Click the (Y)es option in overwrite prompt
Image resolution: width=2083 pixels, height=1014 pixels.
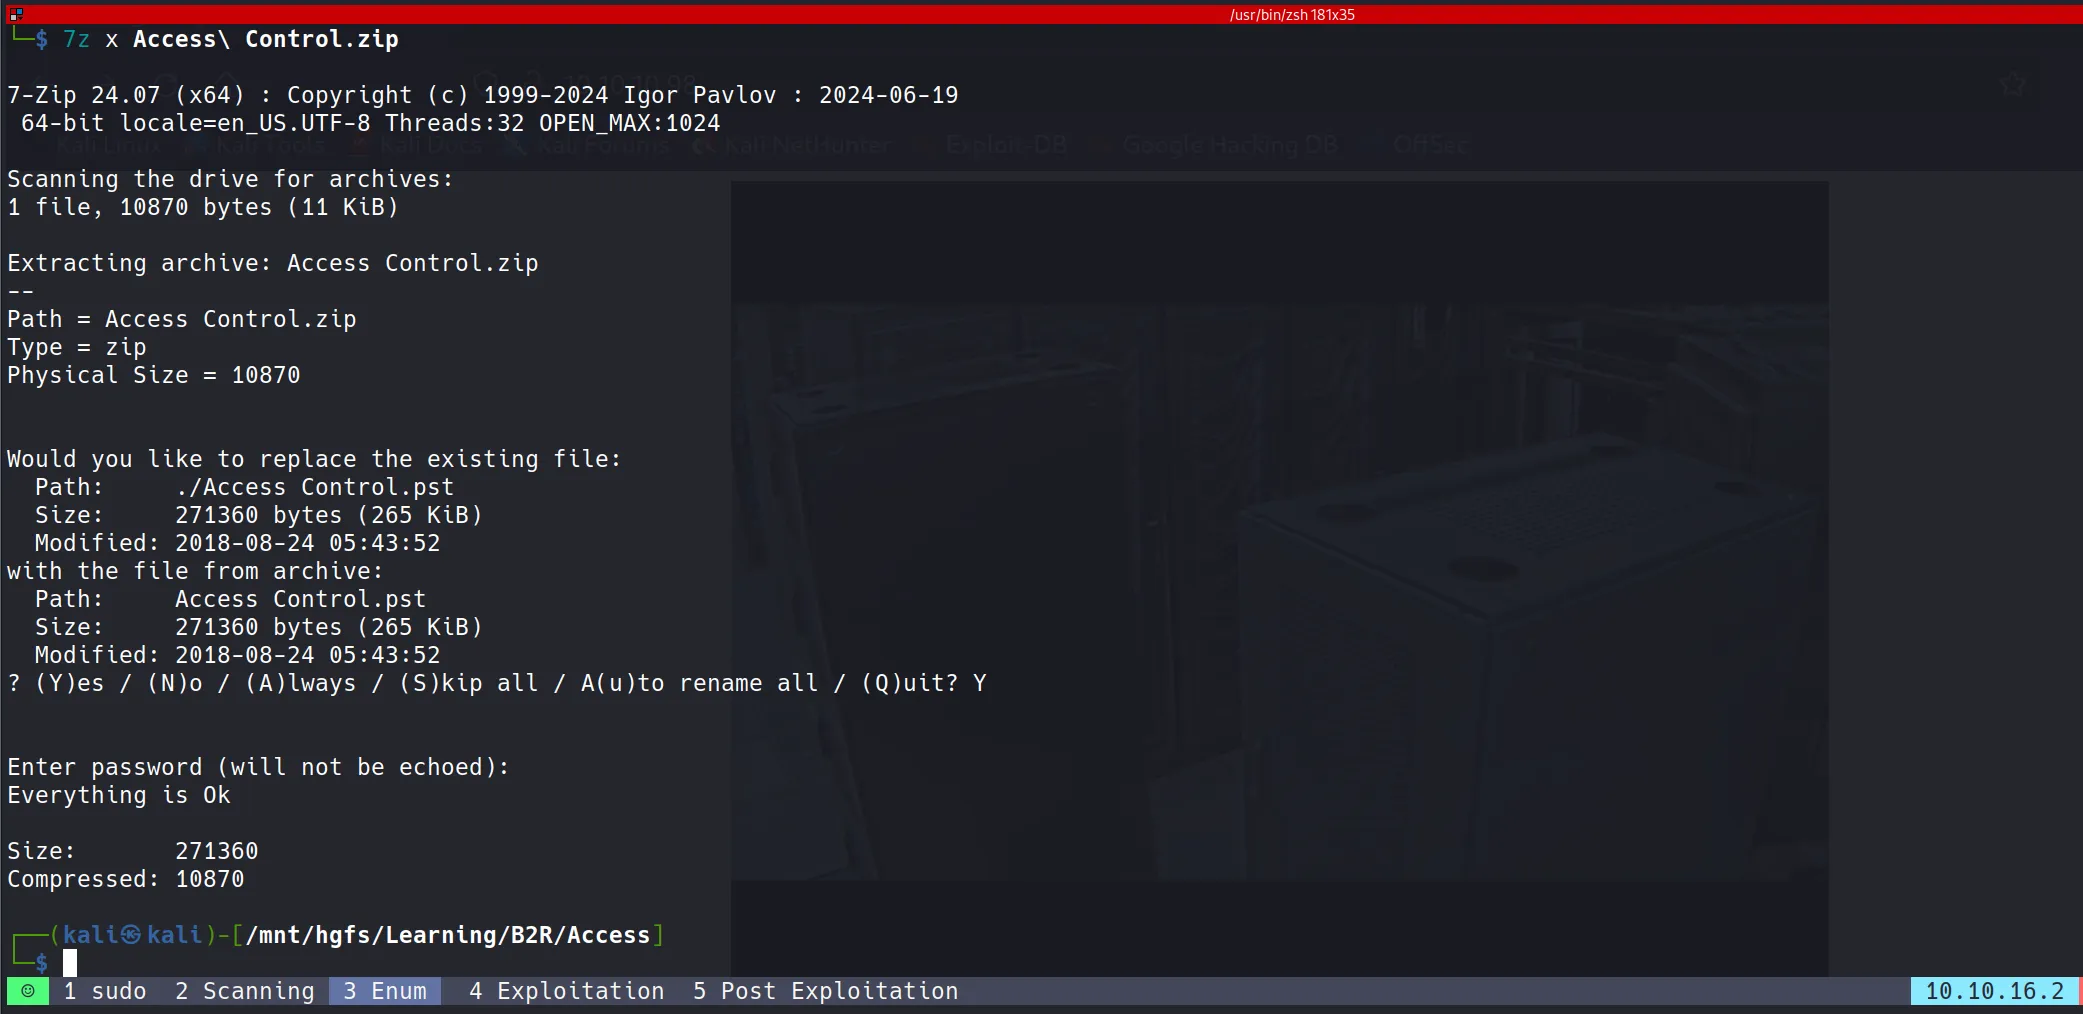[x=69, y=683]
